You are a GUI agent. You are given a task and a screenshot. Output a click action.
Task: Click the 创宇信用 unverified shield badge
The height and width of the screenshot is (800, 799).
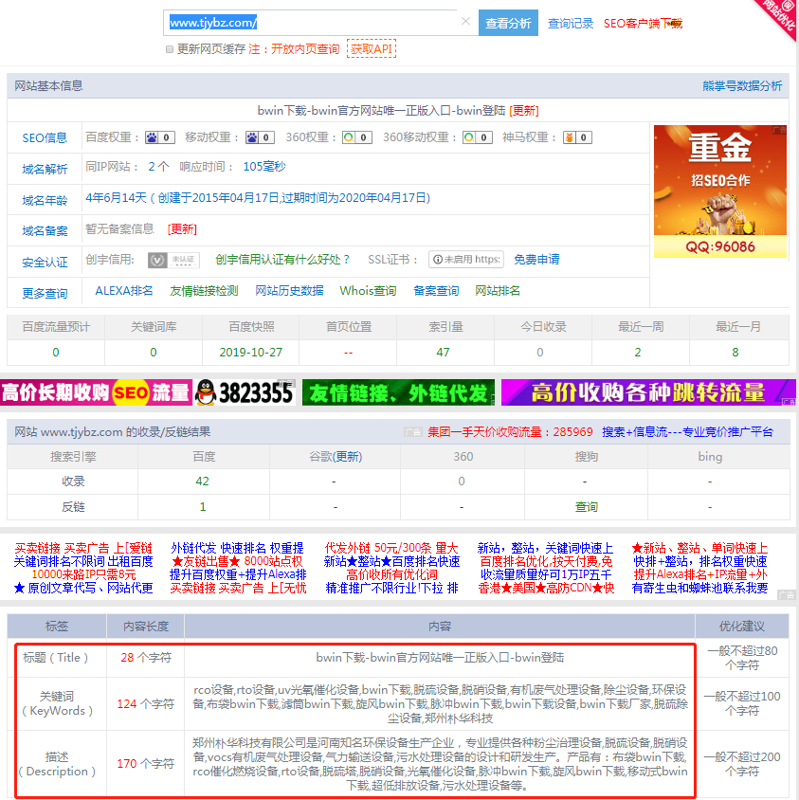(173, 260)
